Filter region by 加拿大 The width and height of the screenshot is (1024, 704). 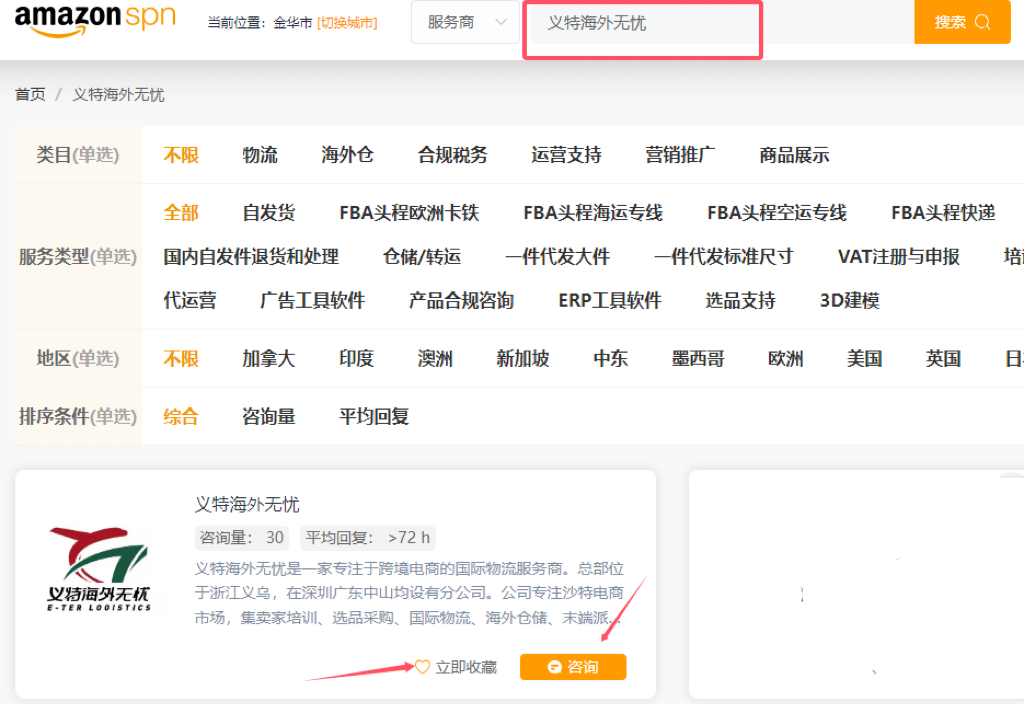(268, 359)
